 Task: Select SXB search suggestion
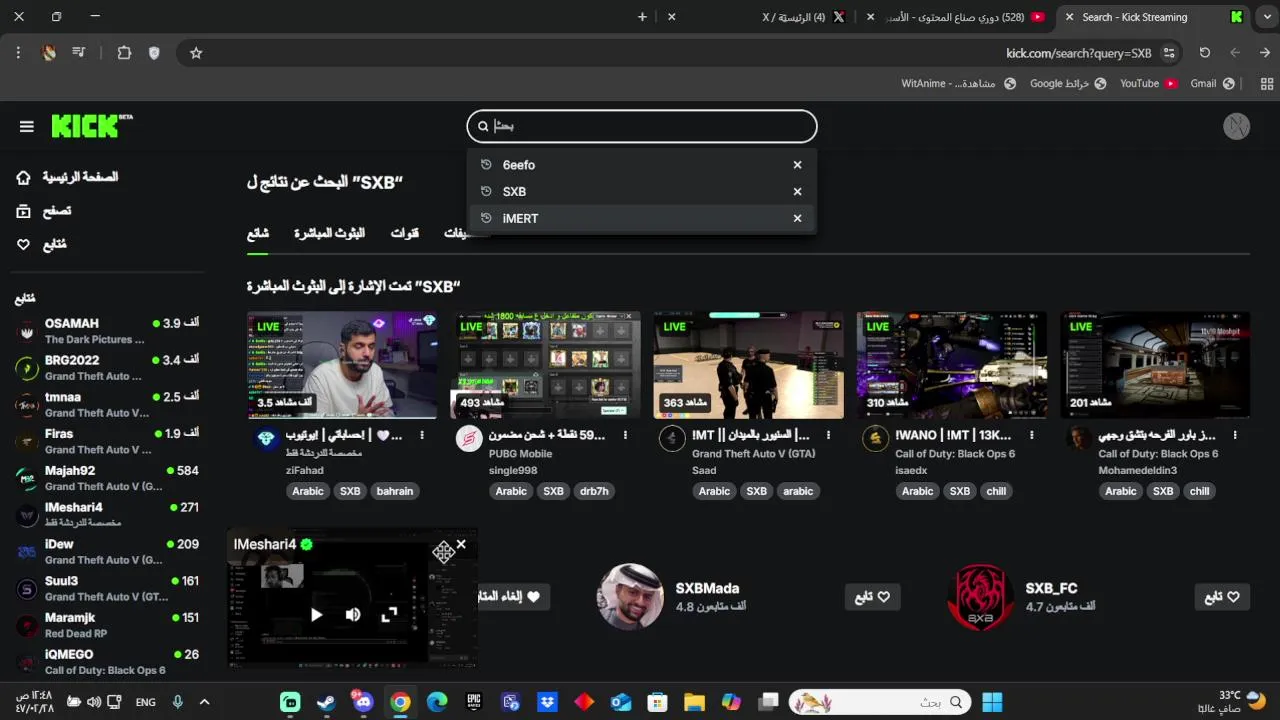point(642,191)
